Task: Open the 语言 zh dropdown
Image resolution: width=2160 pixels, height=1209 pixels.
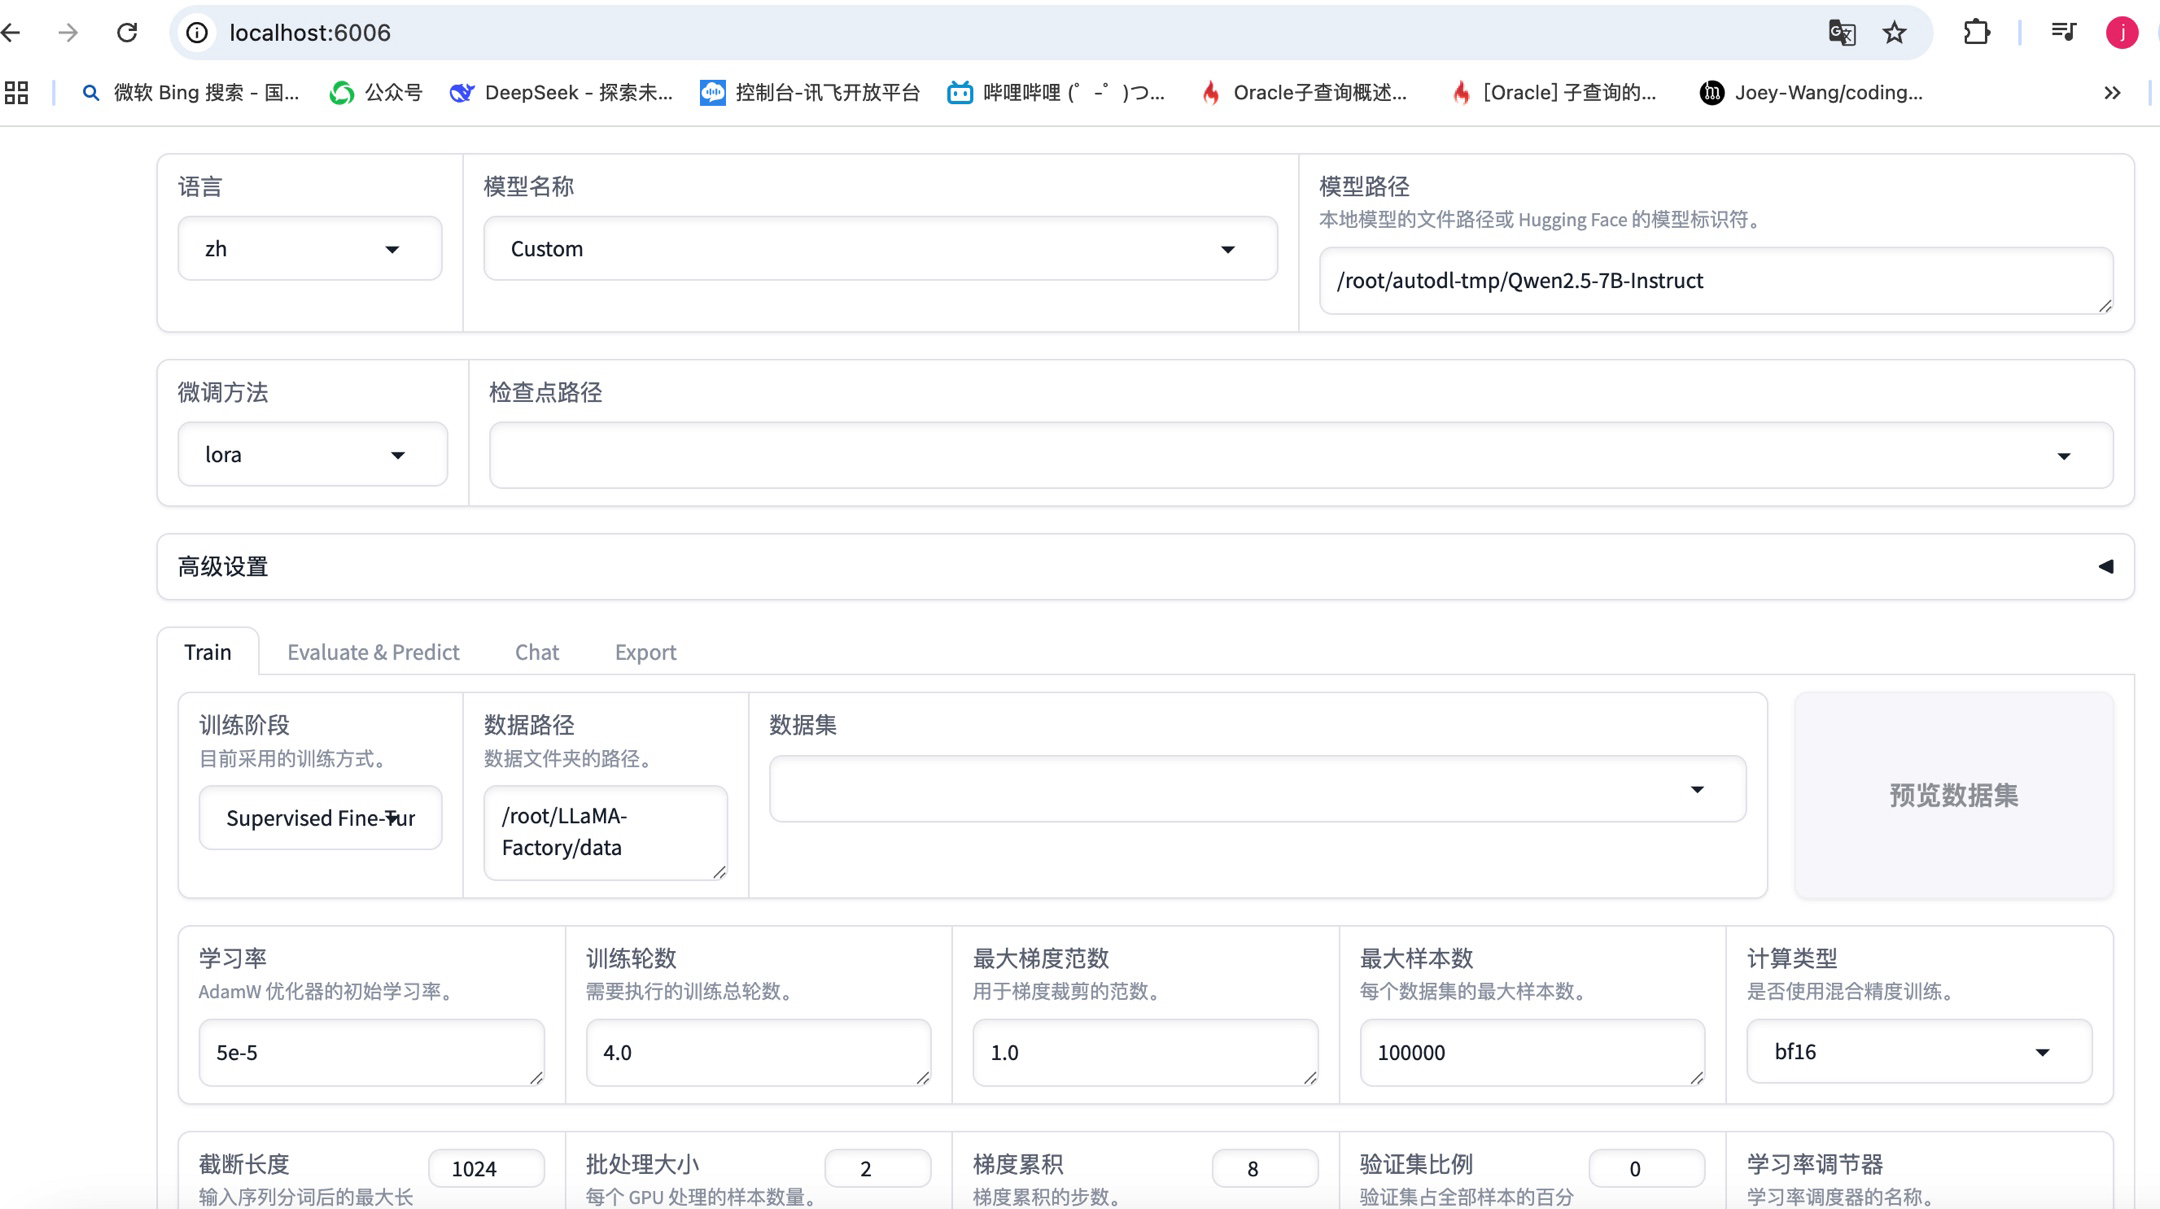Action: pos(309,249)
